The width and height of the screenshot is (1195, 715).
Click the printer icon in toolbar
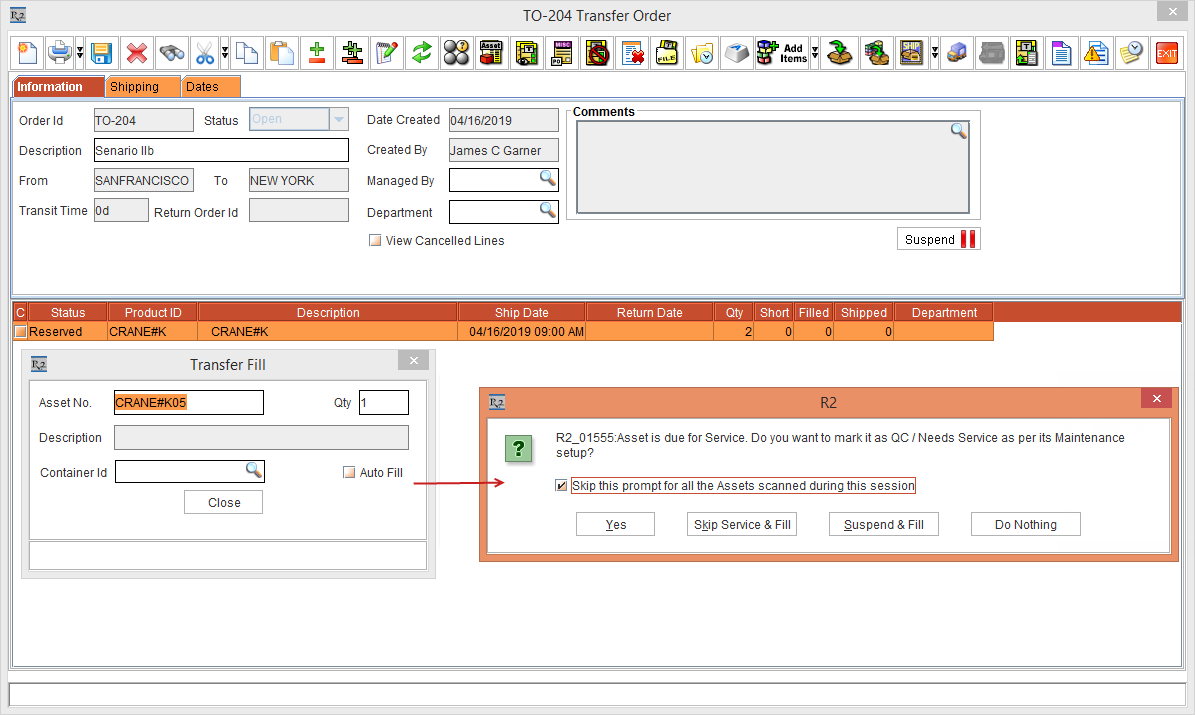click(60, 53)
